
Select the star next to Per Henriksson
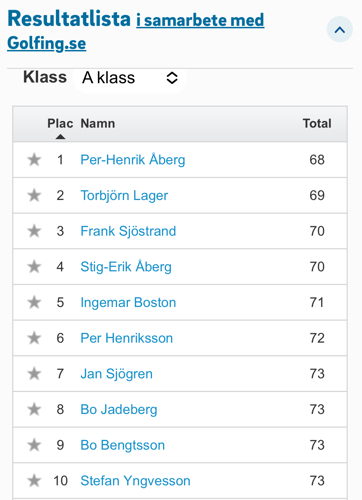pyautogui.click(x=34, y=338)
